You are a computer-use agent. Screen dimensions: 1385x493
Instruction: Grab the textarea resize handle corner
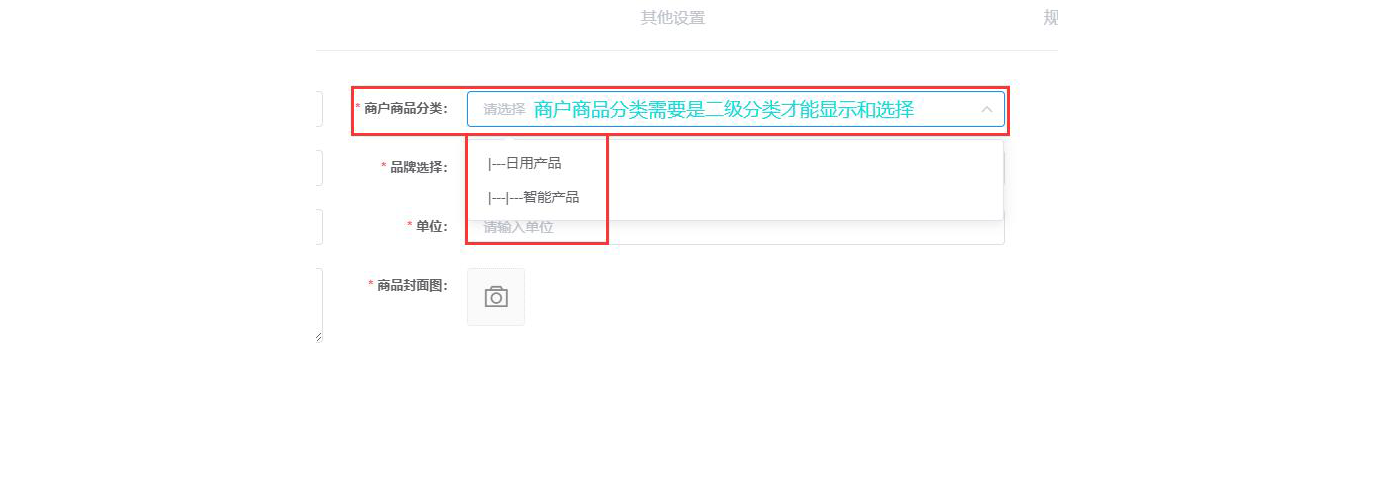pos(319,337)
